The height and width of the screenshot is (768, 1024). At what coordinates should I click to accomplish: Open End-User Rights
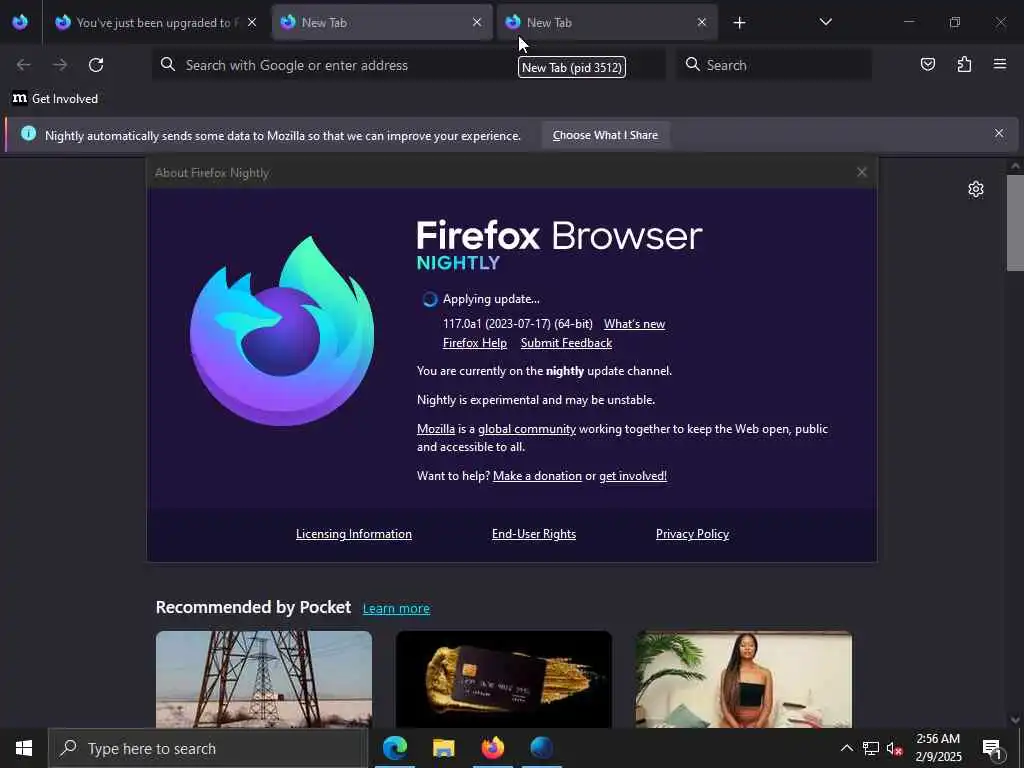point(534,534)
